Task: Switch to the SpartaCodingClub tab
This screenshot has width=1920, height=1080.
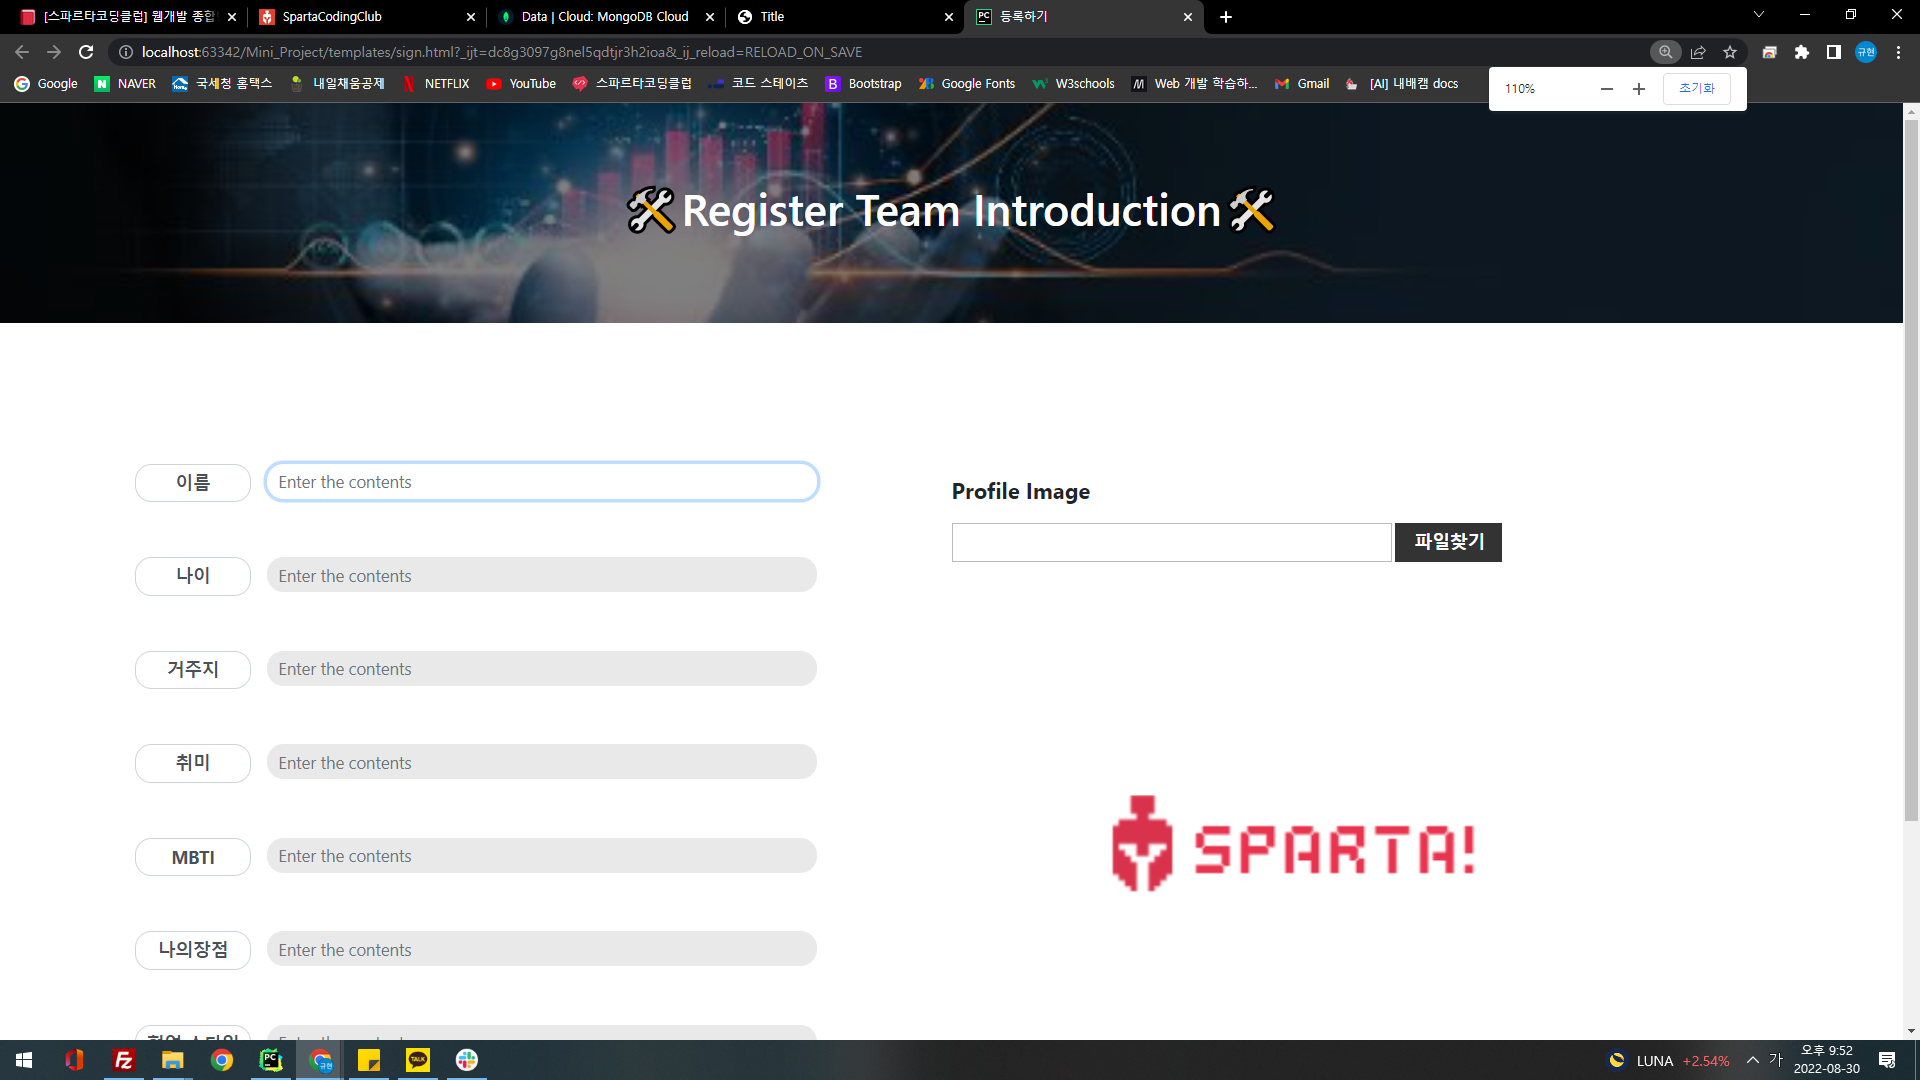Action: [x=332, y=17]
